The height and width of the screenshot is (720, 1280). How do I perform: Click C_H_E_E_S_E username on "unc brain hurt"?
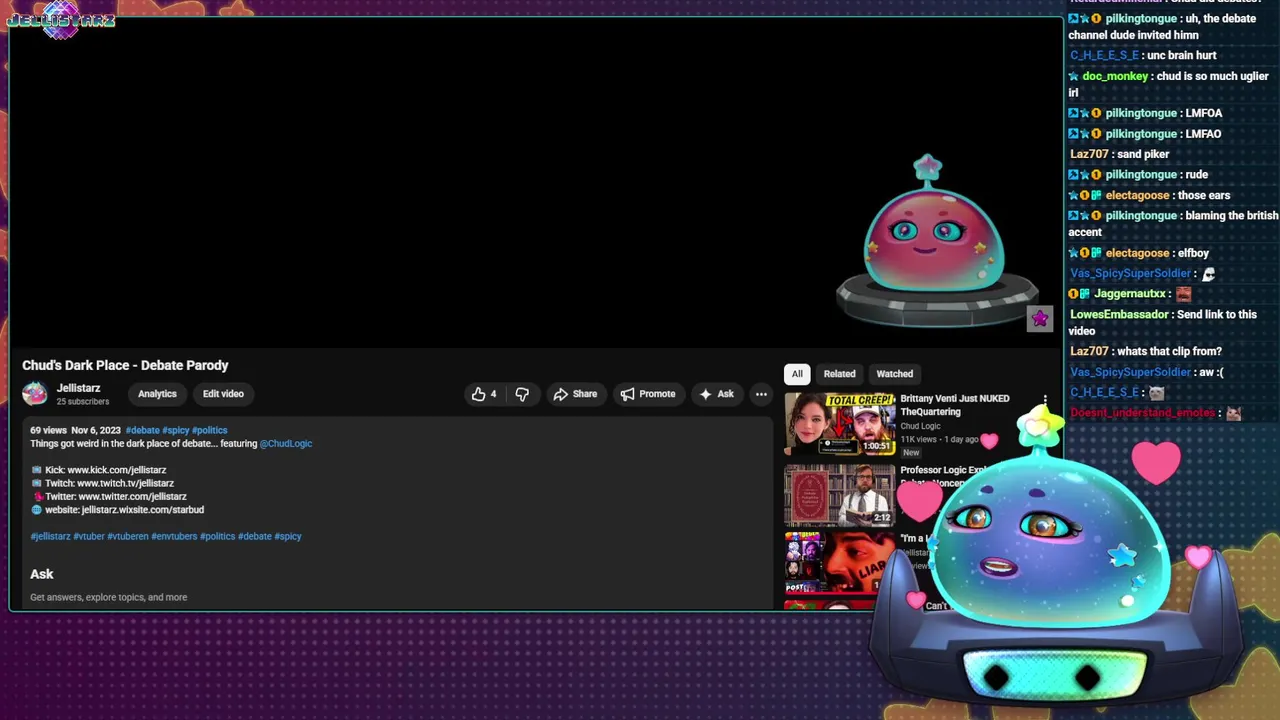point(1104,55)
